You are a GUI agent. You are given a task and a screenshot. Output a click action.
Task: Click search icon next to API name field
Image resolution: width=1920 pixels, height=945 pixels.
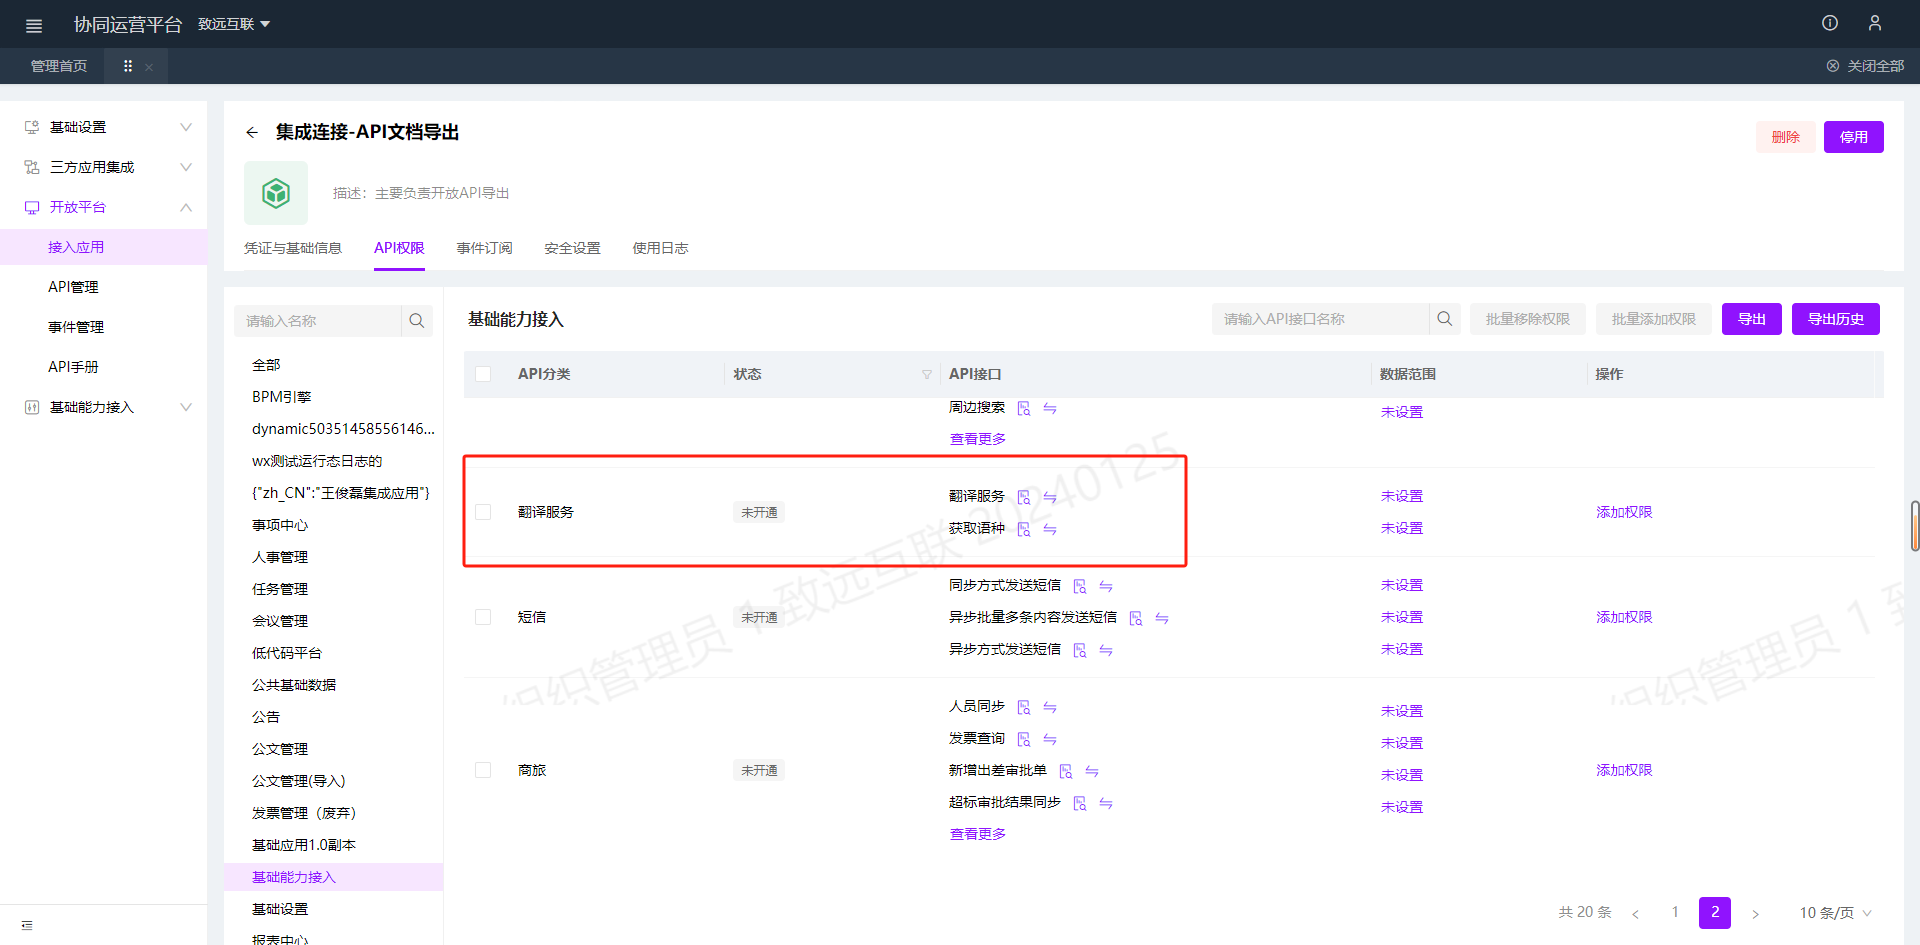1444,319
